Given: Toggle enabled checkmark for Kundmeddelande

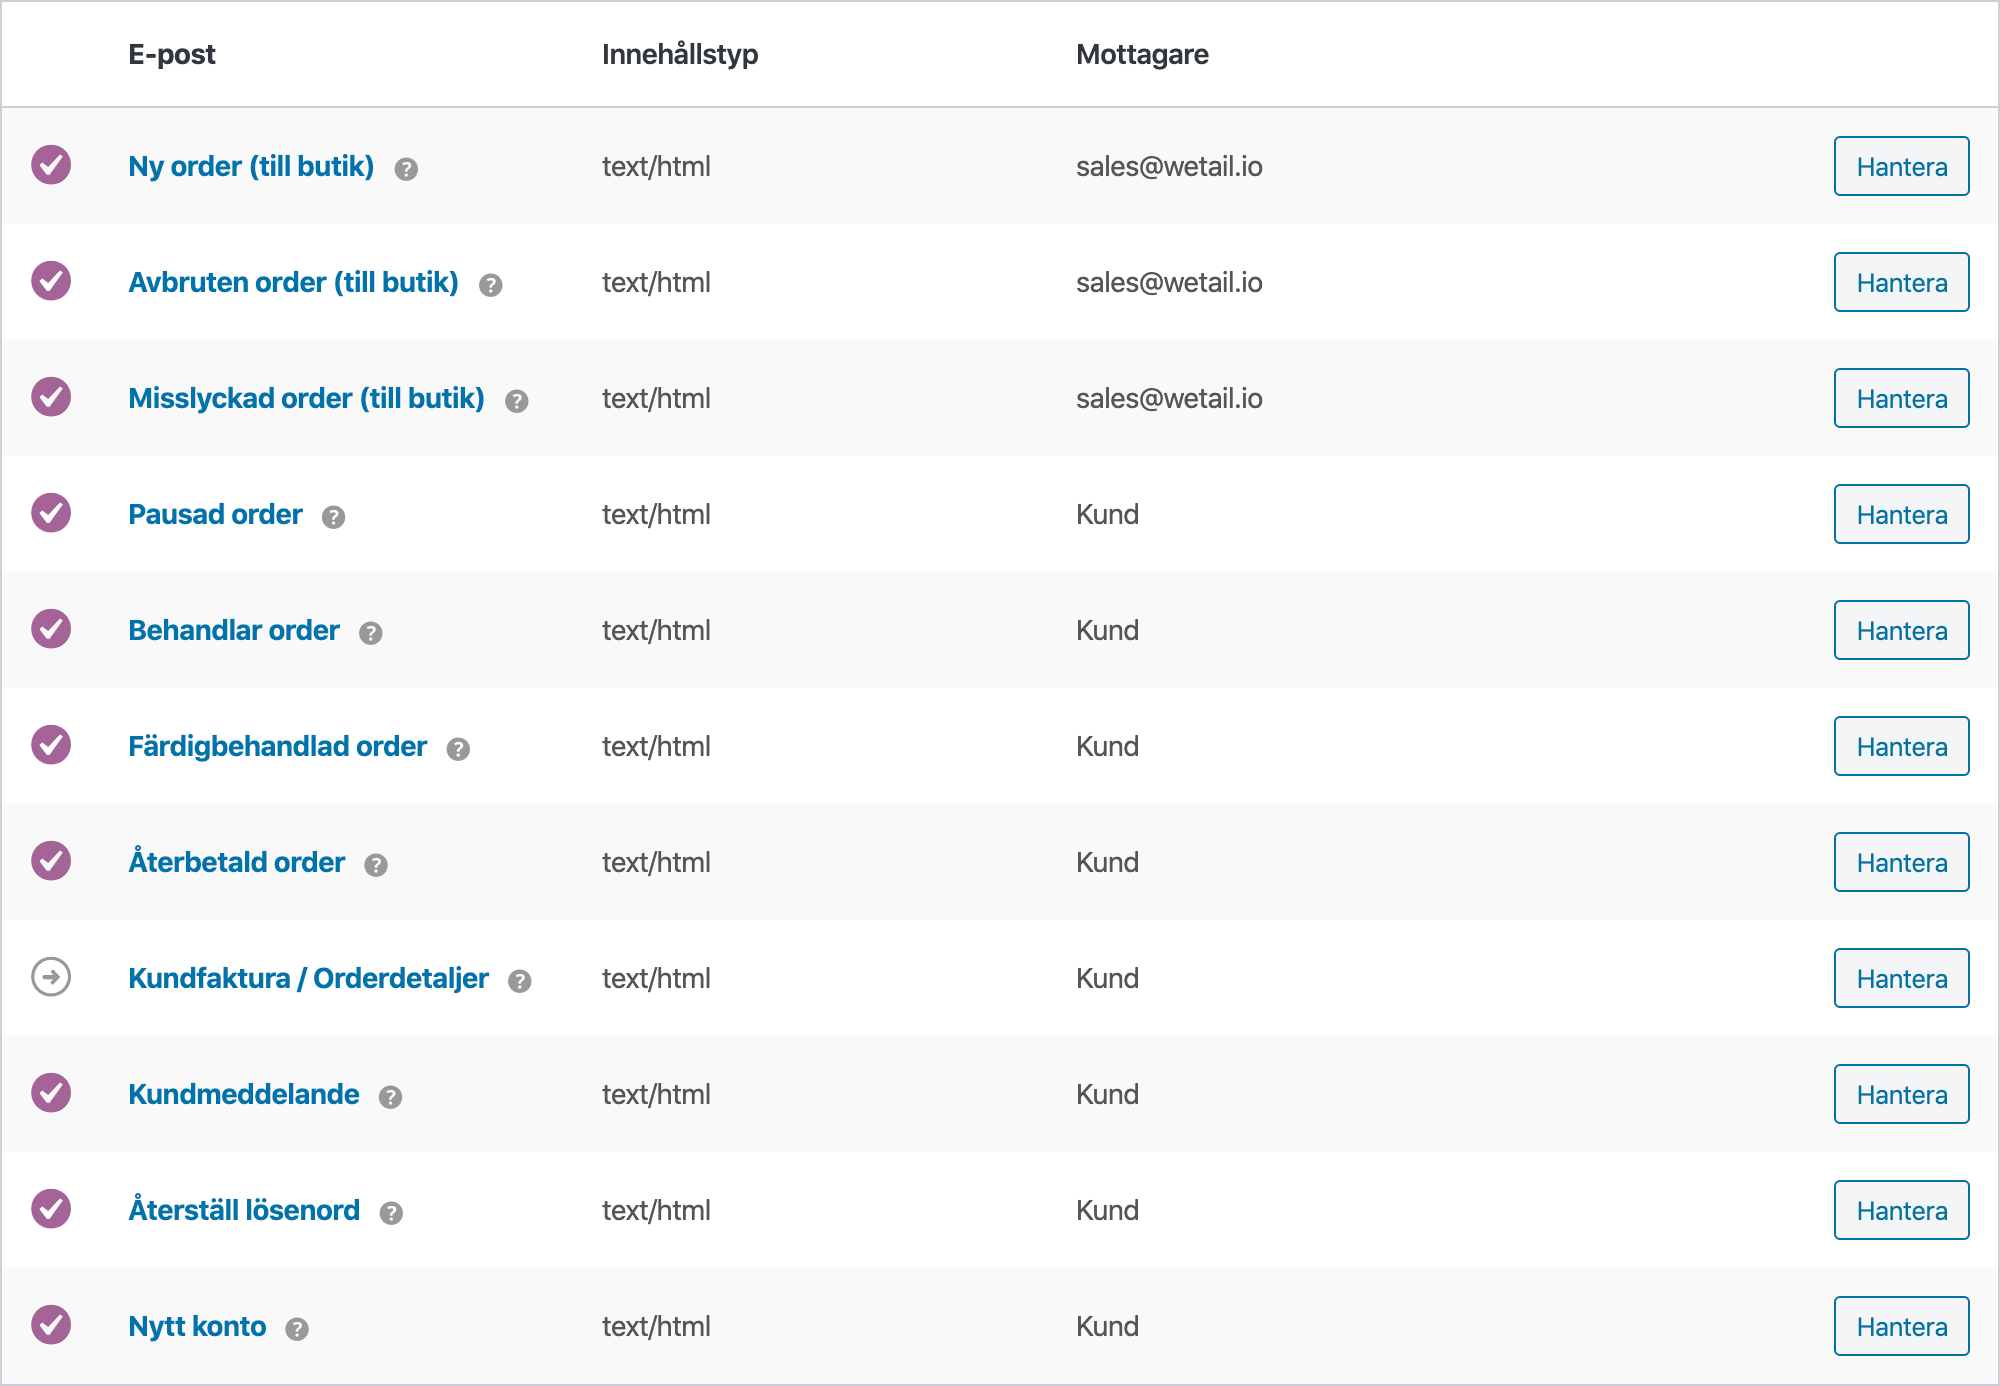Looking at the screenshot, I should pos(51,1093).
